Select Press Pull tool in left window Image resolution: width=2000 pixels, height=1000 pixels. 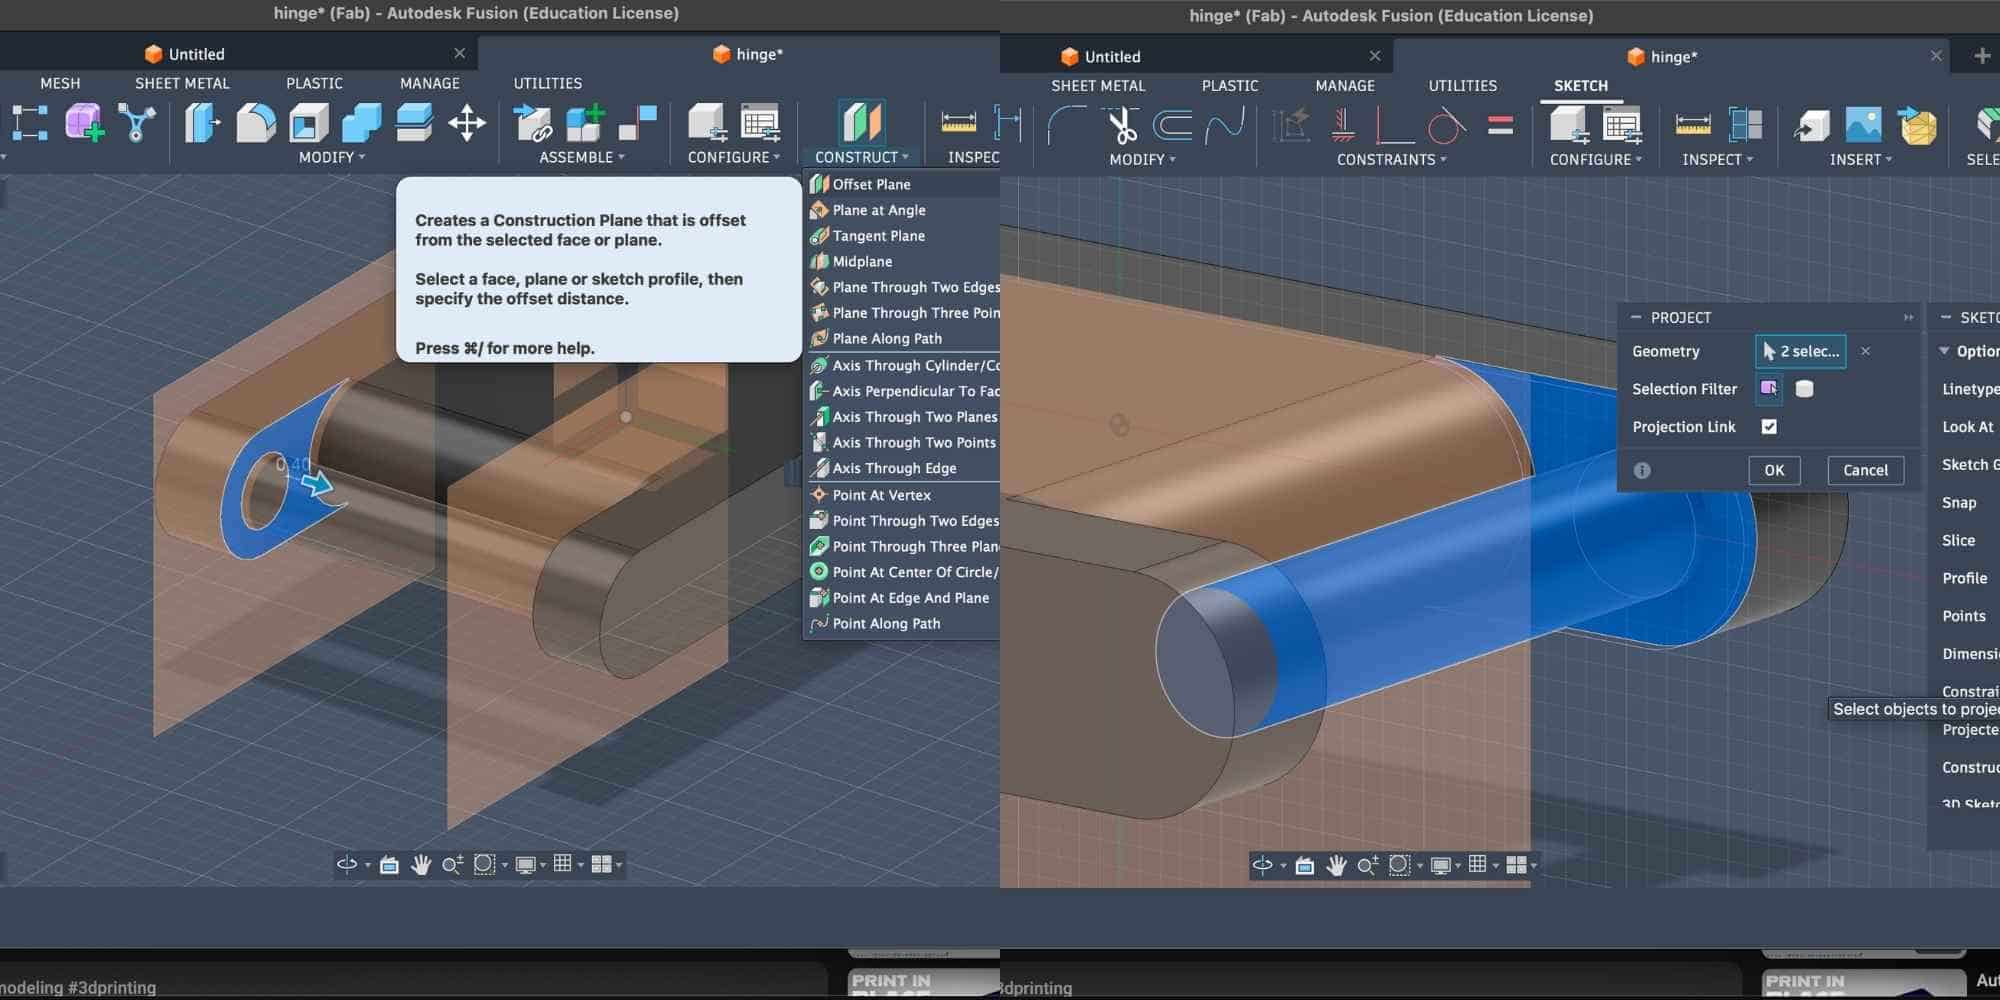point(203,123)
